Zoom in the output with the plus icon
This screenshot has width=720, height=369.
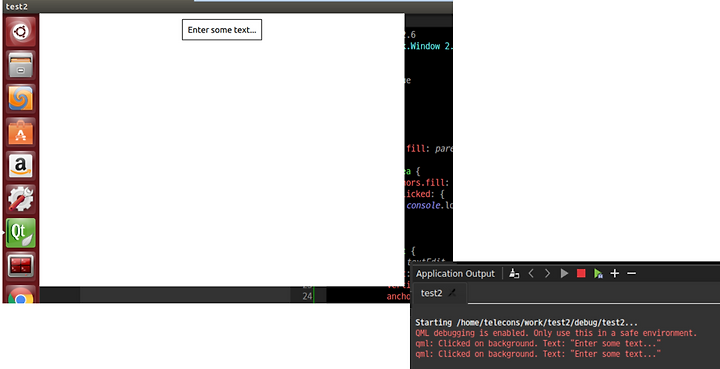click(x=615, y=274)
